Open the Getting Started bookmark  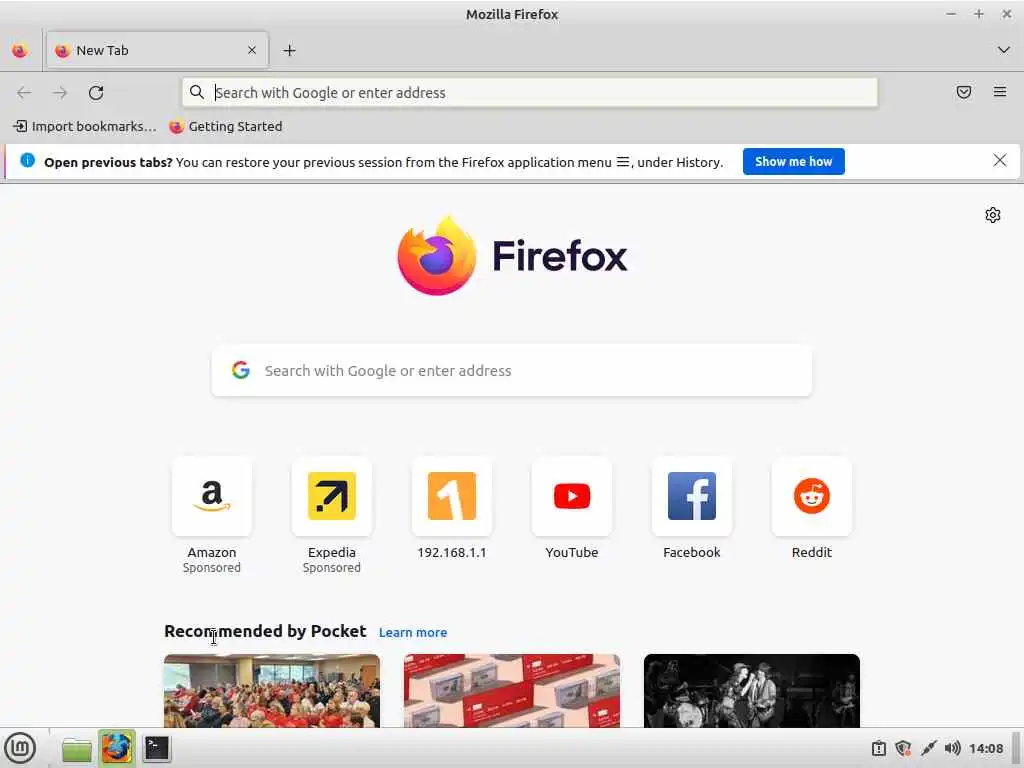click(226, 127)
